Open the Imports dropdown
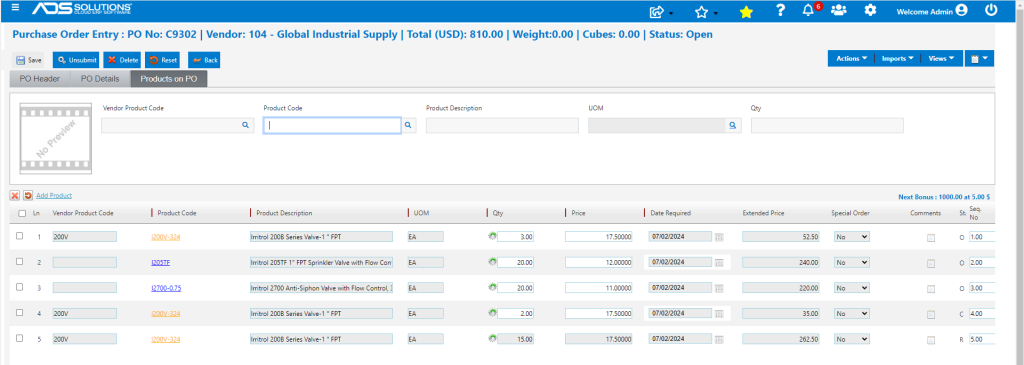 pos(897,58)
